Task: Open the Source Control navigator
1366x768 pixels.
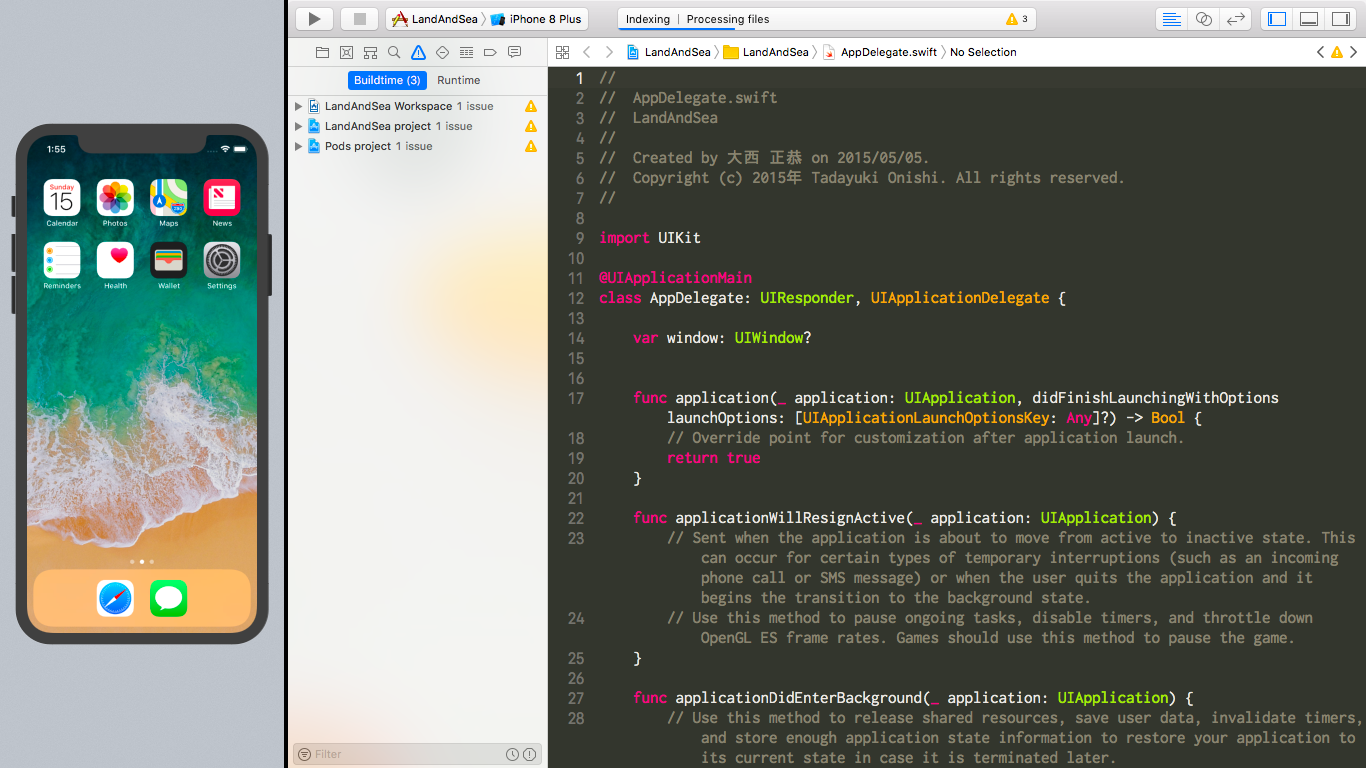Action: (x=346, y=52)
